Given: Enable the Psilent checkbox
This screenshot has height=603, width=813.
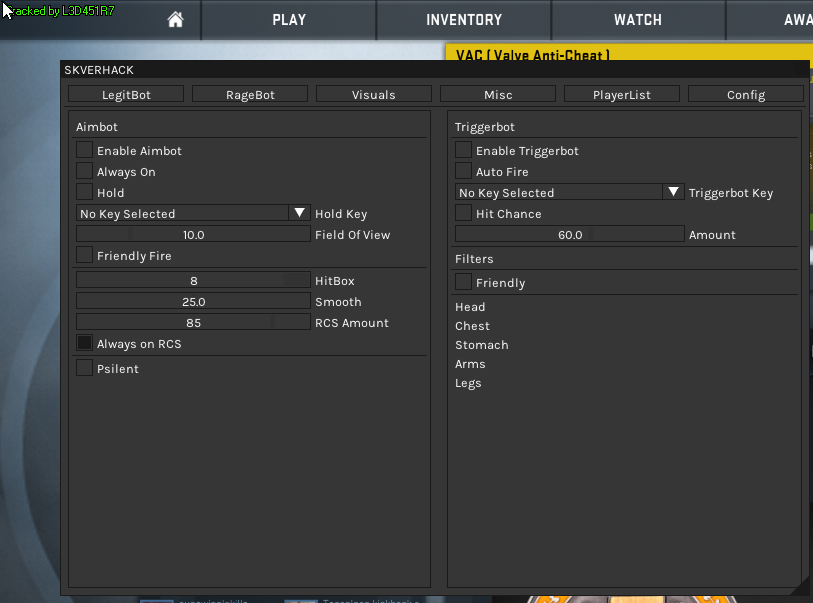Looking at the screenshot, I should tap(85, 368).
